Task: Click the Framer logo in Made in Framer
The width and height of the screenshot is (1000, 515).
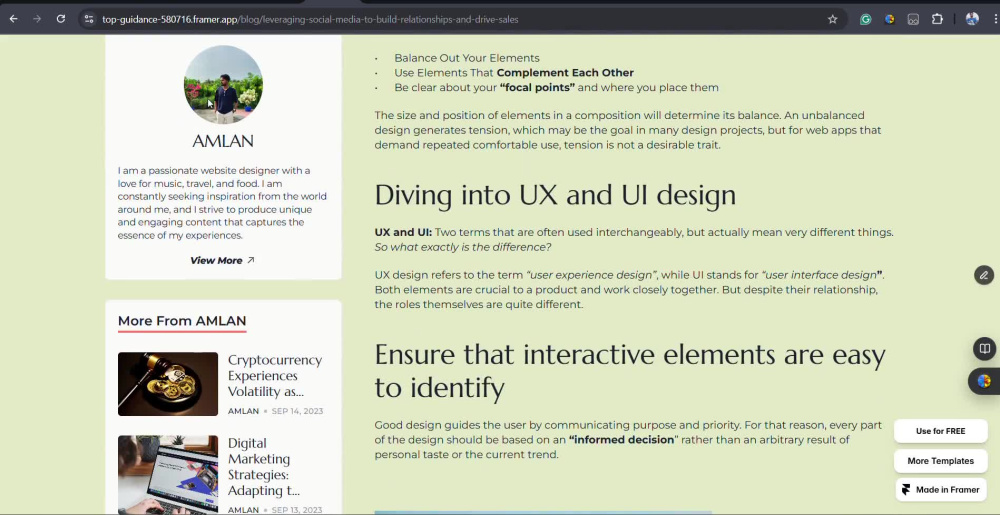Action: [906, 490]
